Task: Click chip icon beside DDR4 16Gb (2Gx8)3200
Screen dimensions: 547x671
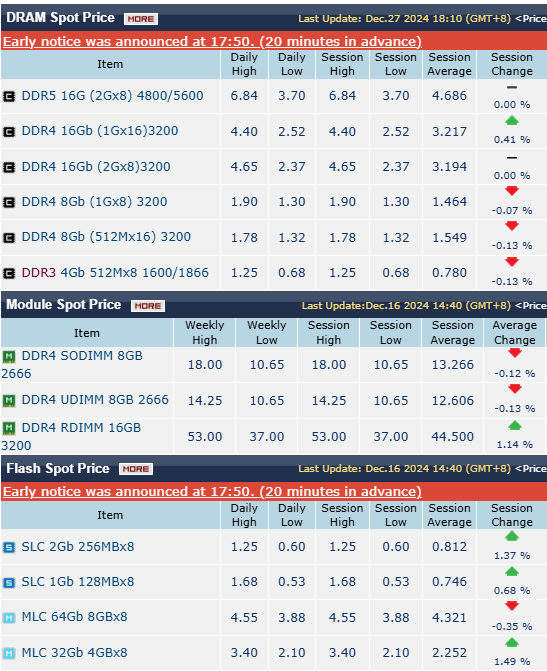Action: coord(9,167)
